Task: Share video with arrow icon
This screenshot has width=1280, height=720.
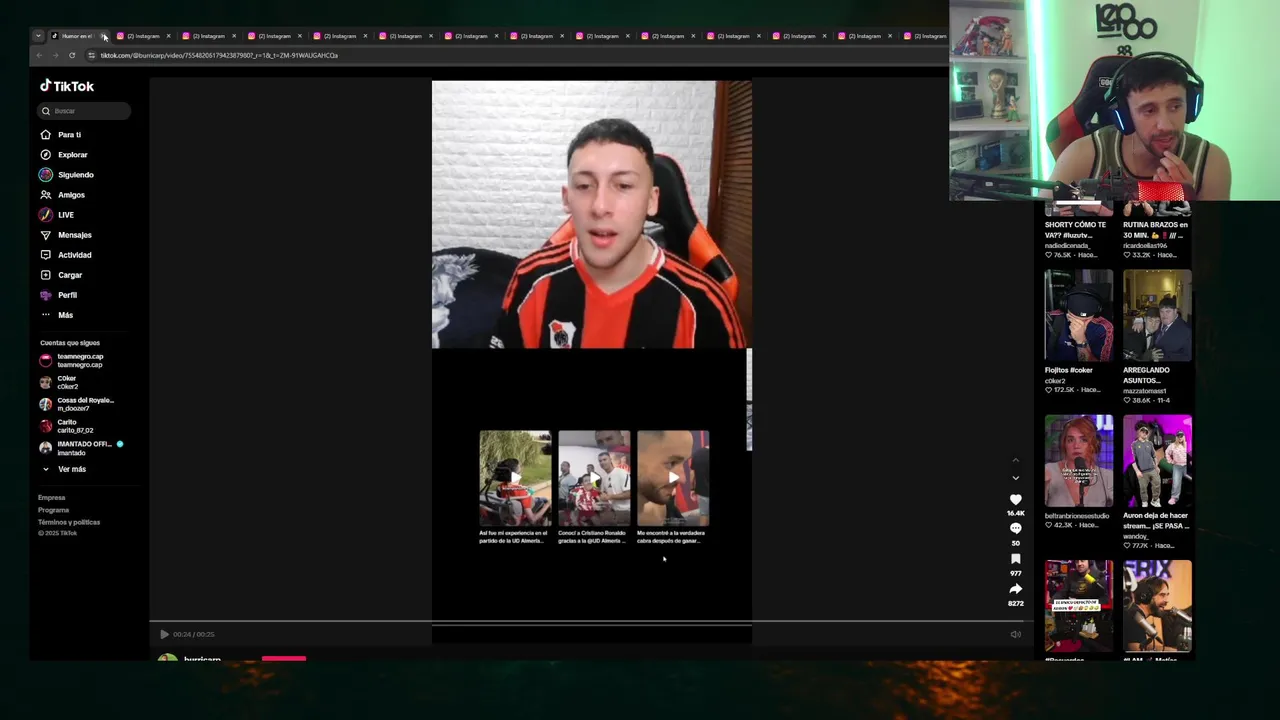Action: (x=1015, y=589)
